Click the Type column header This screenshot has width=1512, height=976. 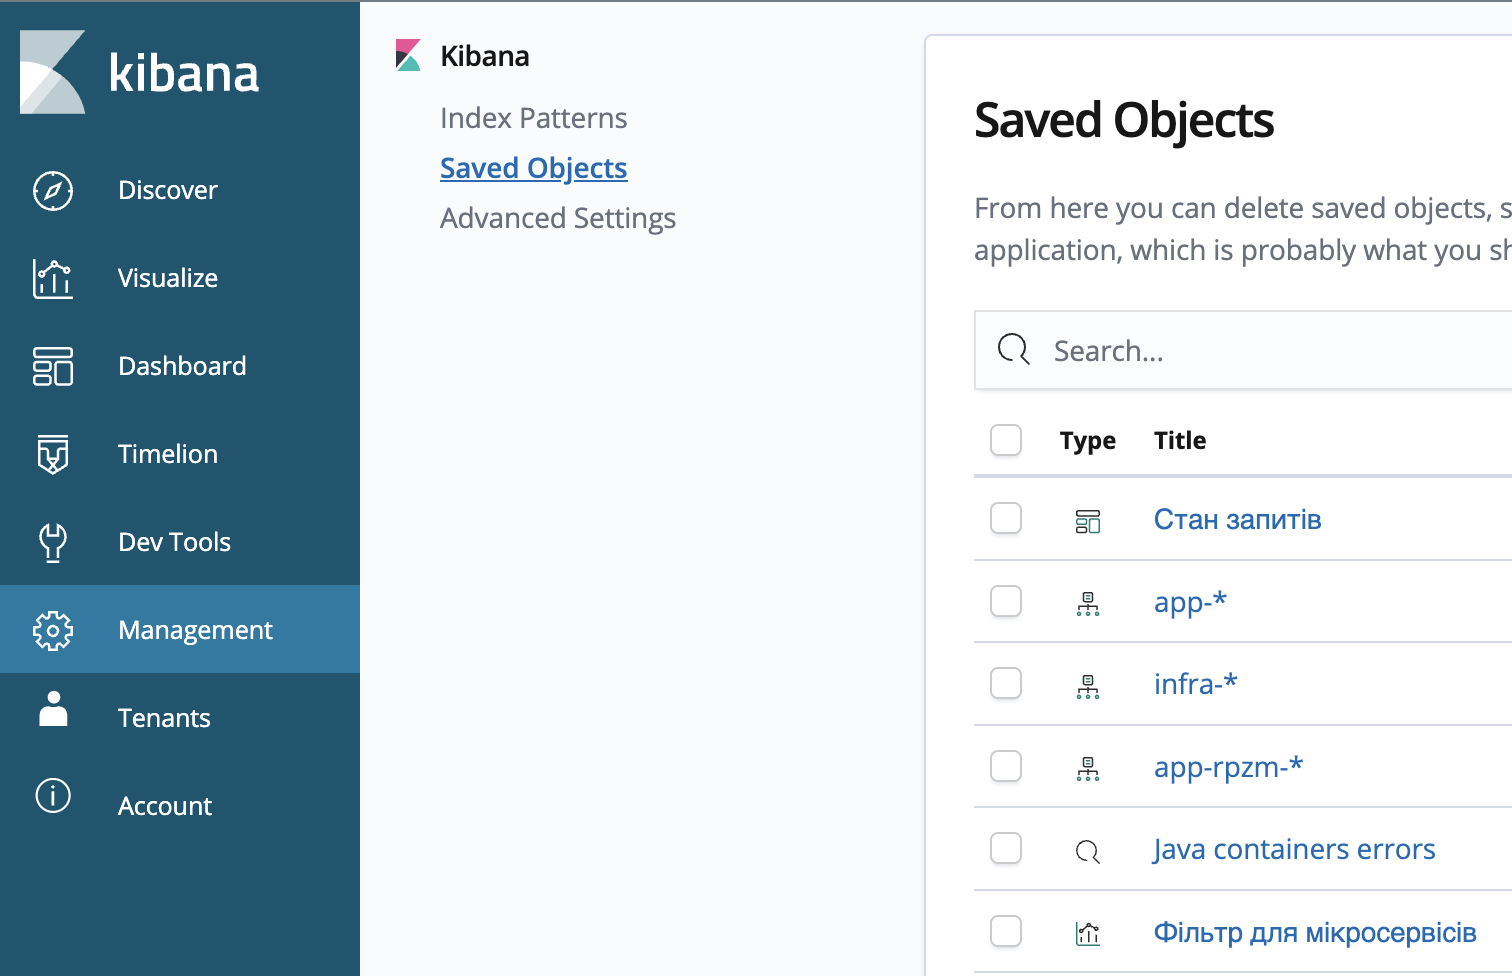(x=1088, y=441)
